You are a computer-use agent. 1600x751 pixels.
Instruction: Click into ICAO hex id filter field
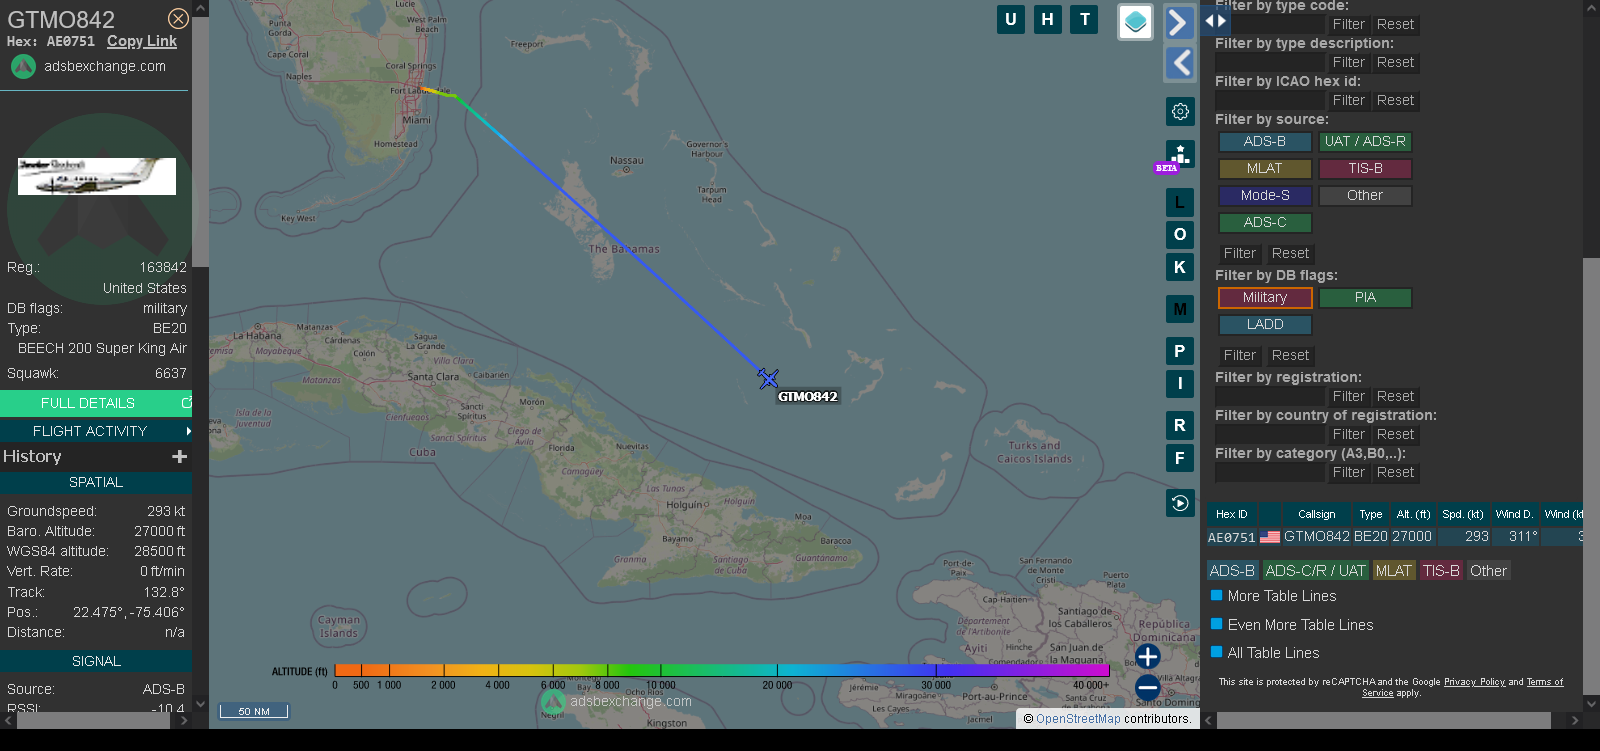(1270, 100)
